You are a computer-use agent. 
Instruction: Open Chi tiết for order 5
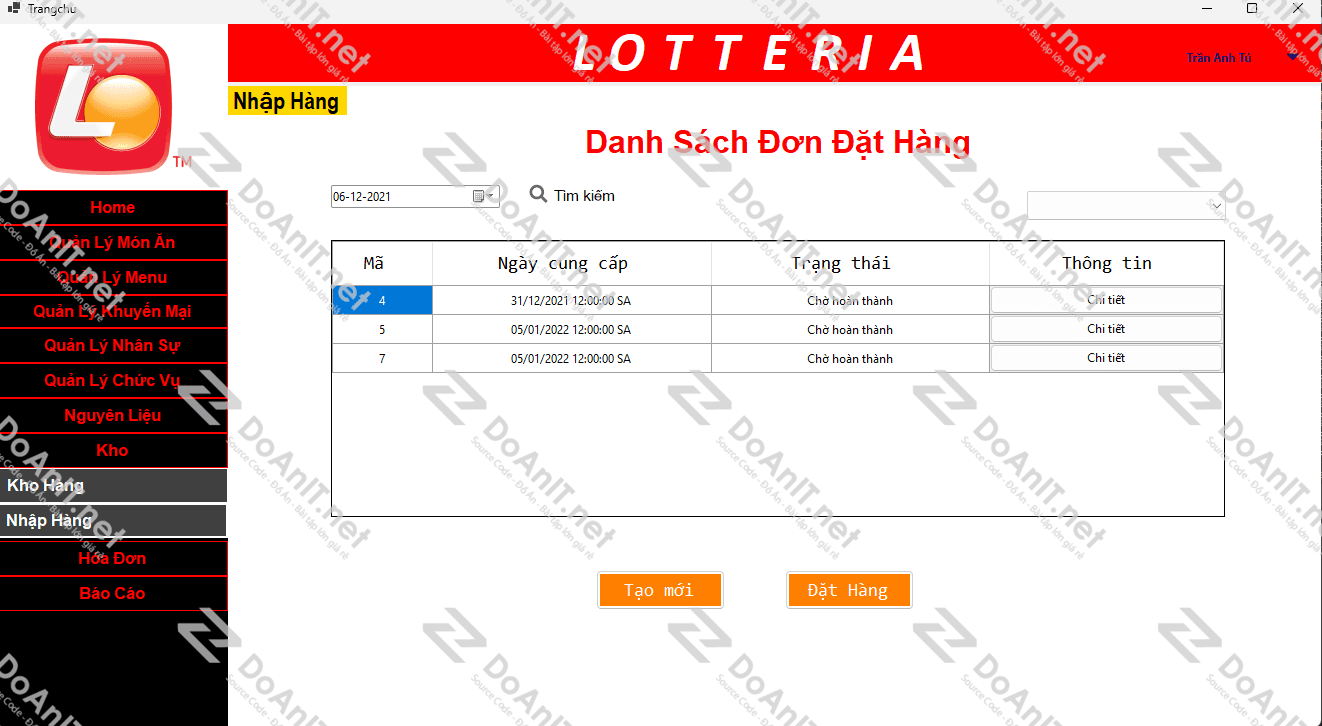point(1106,329)
